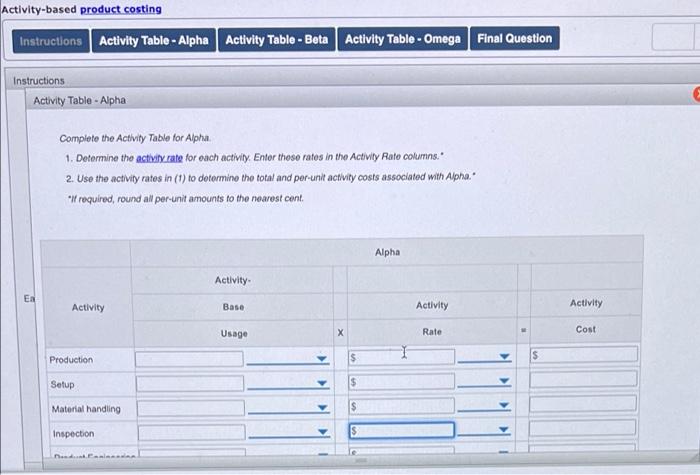Expand Inspection activity rate unit dropdown
The width and height of the screenshot is (700, 475).
(x=484, y=429)
